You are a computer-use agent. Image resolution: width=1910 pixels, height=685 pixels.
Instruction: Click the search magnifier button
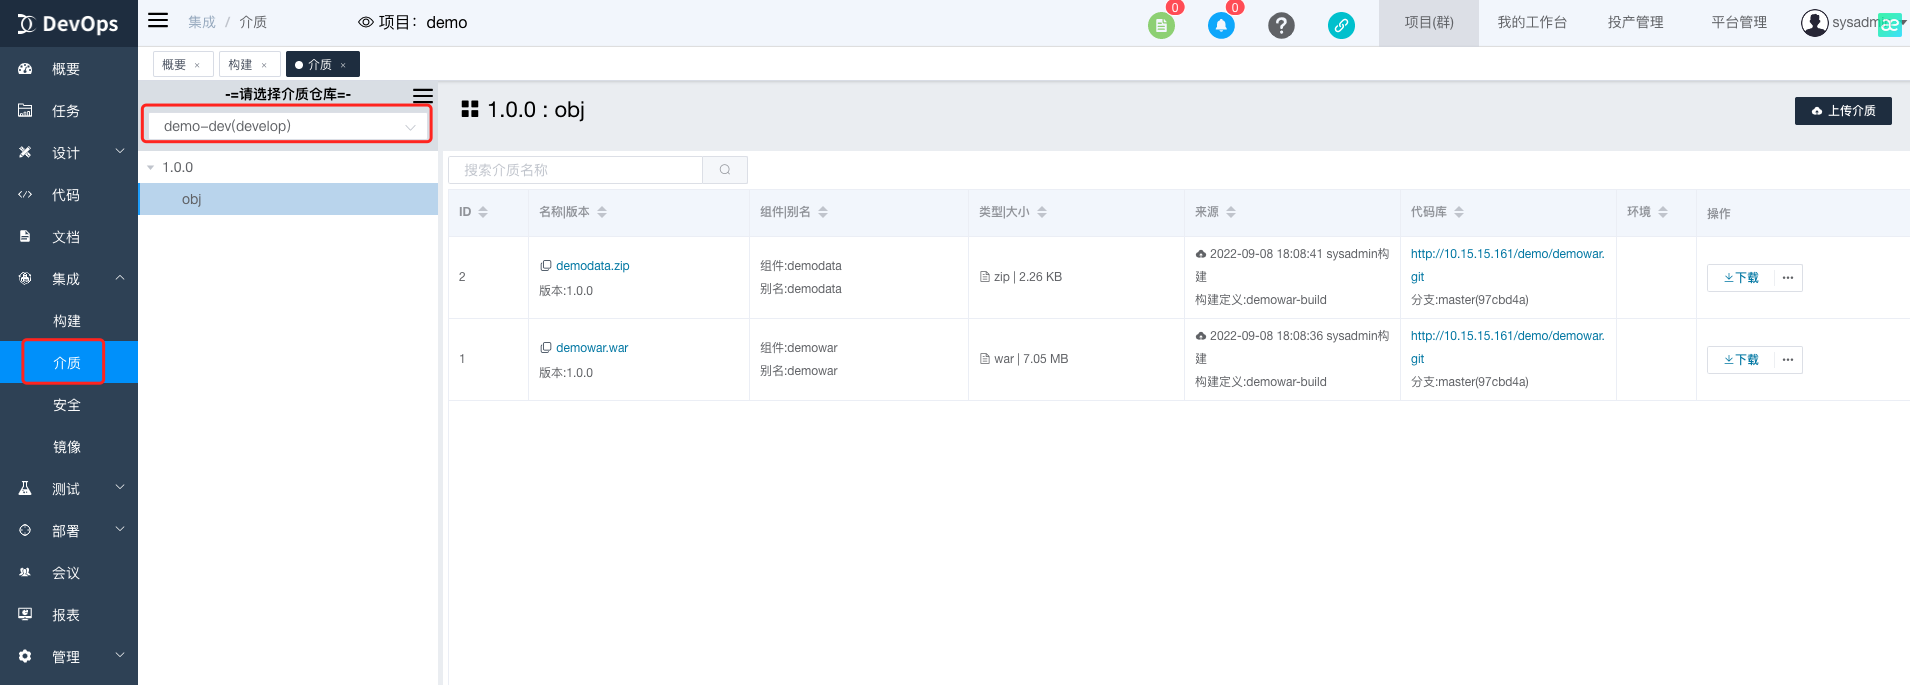point(725,170)
